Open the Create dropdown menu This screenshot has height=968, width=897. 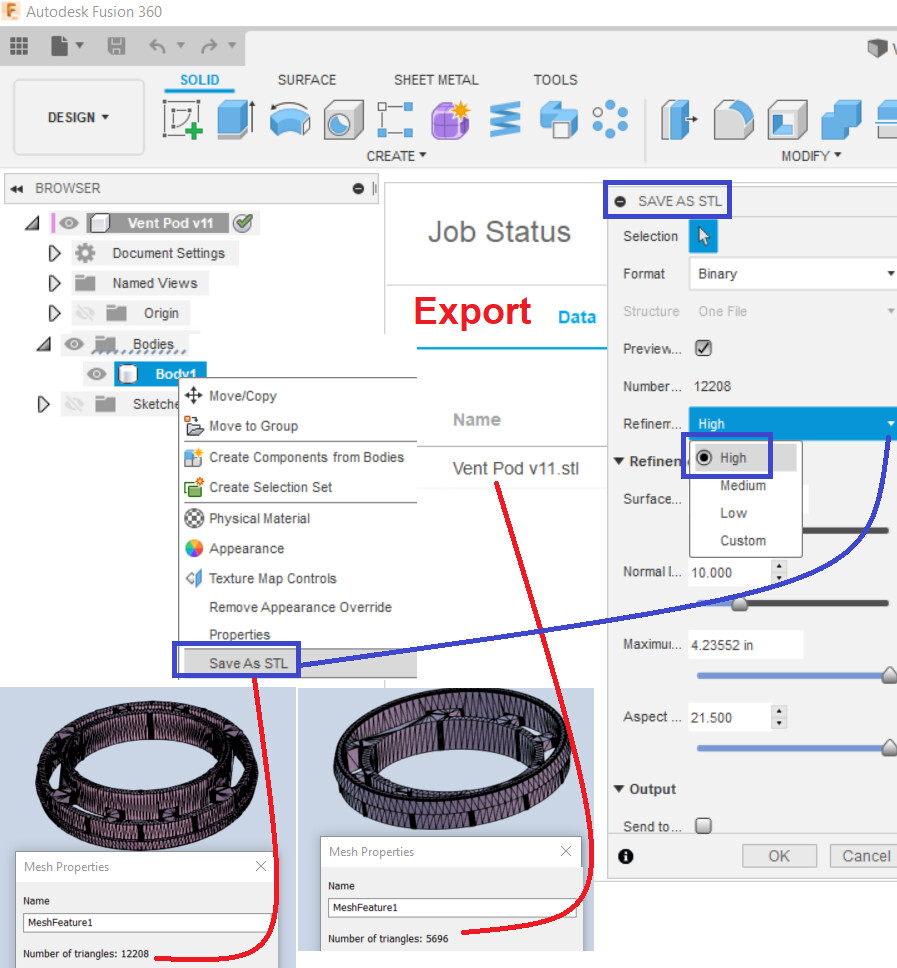[x=396, y=156]
